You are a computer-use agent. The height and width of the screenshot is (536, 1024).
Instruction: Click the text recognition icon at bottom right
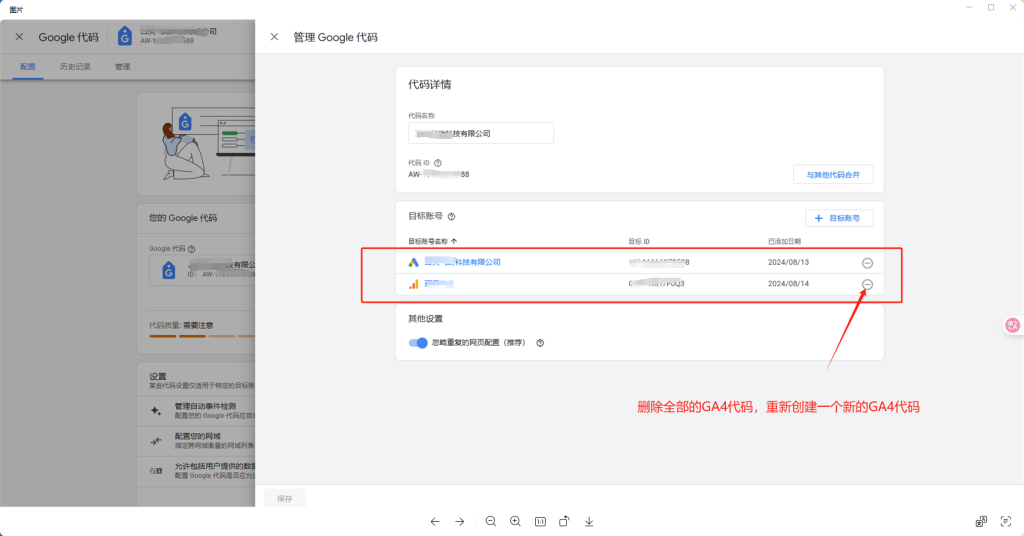[x=1006, y=521]
